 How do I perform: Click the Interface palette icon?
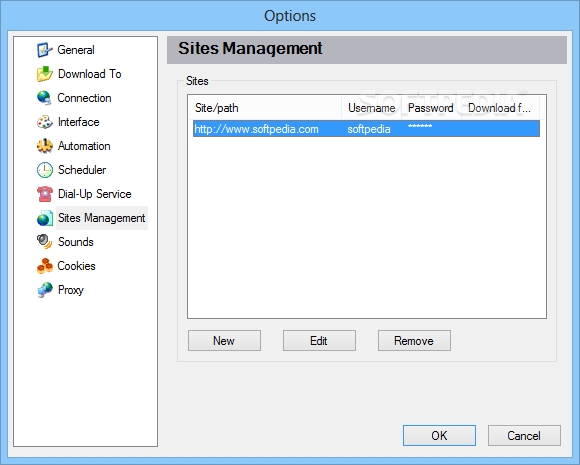[x=44, y=122]
